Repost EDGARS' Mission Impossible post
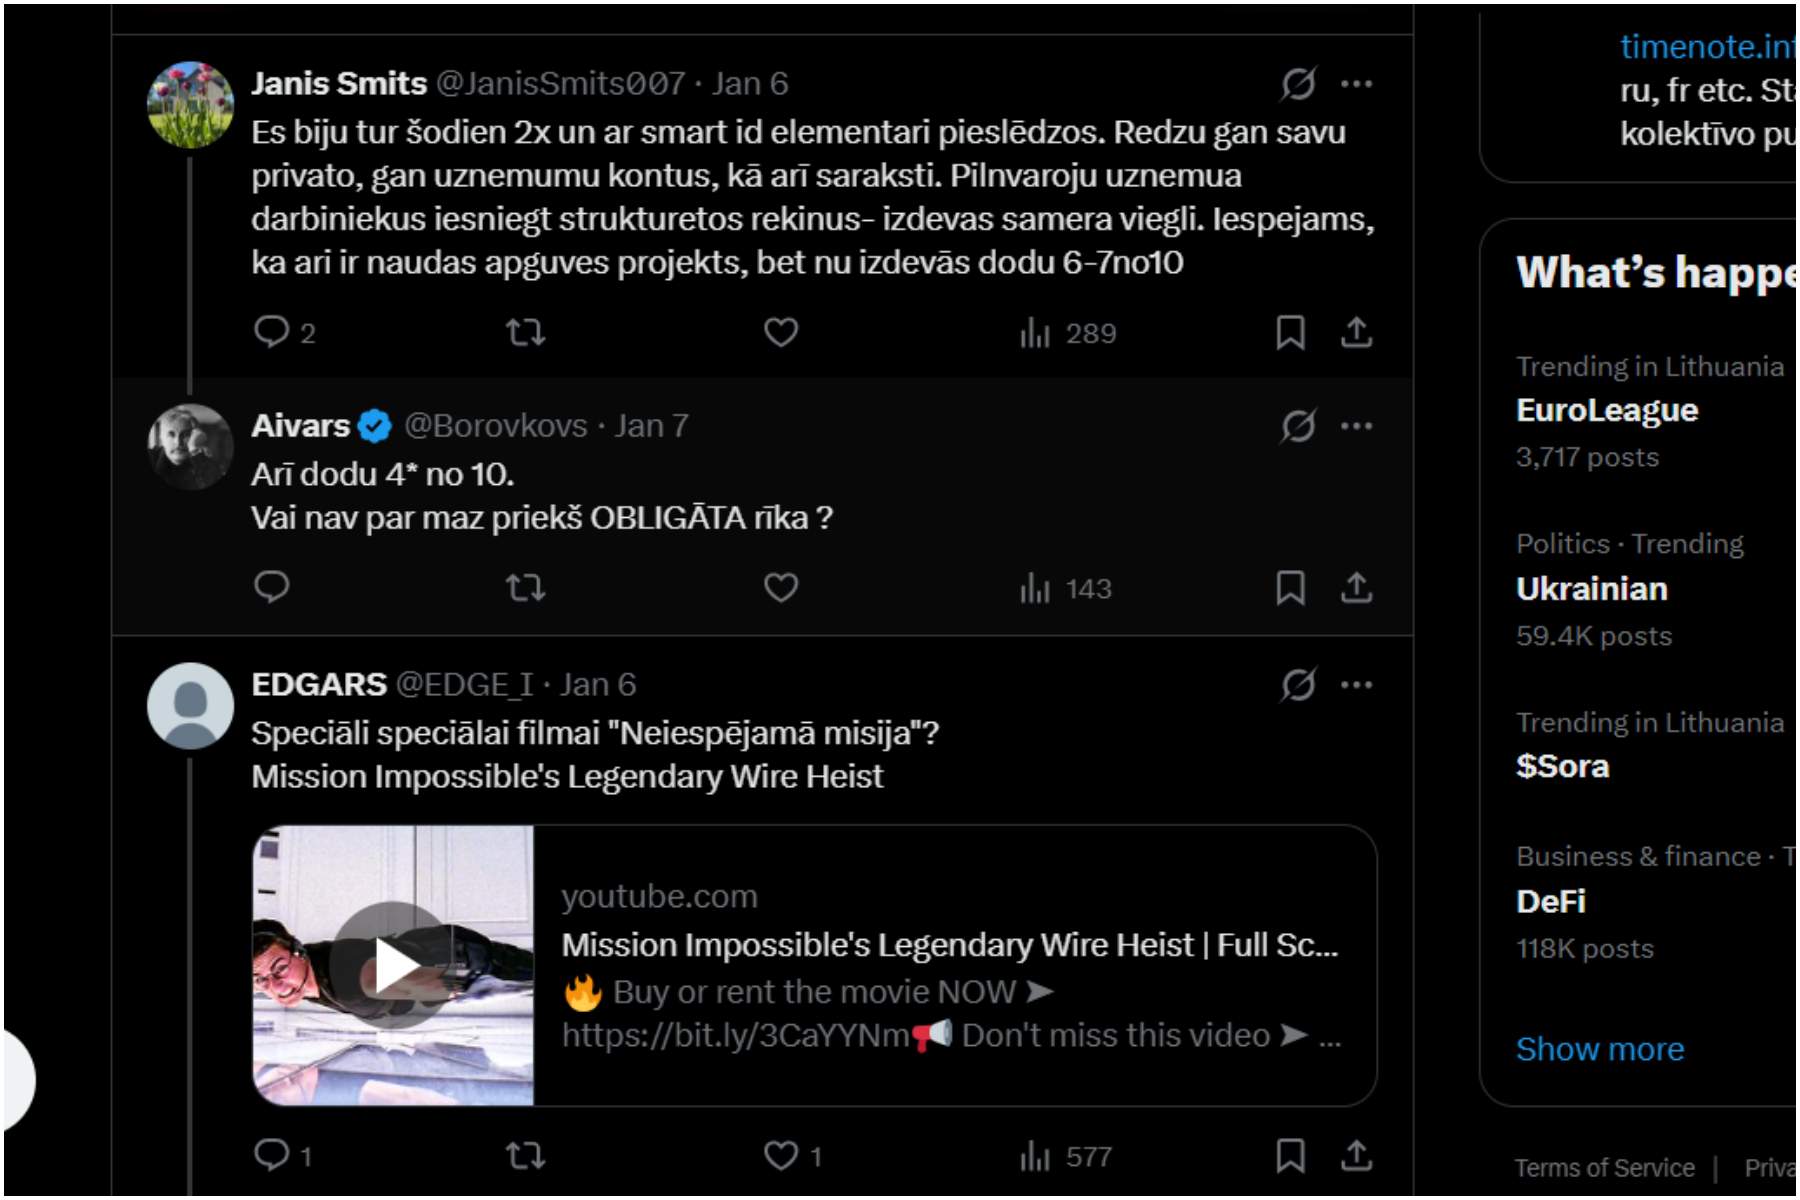The height and width of the screenshot is (1200, 1800). pyautogui.click(x=525, y=1156)
